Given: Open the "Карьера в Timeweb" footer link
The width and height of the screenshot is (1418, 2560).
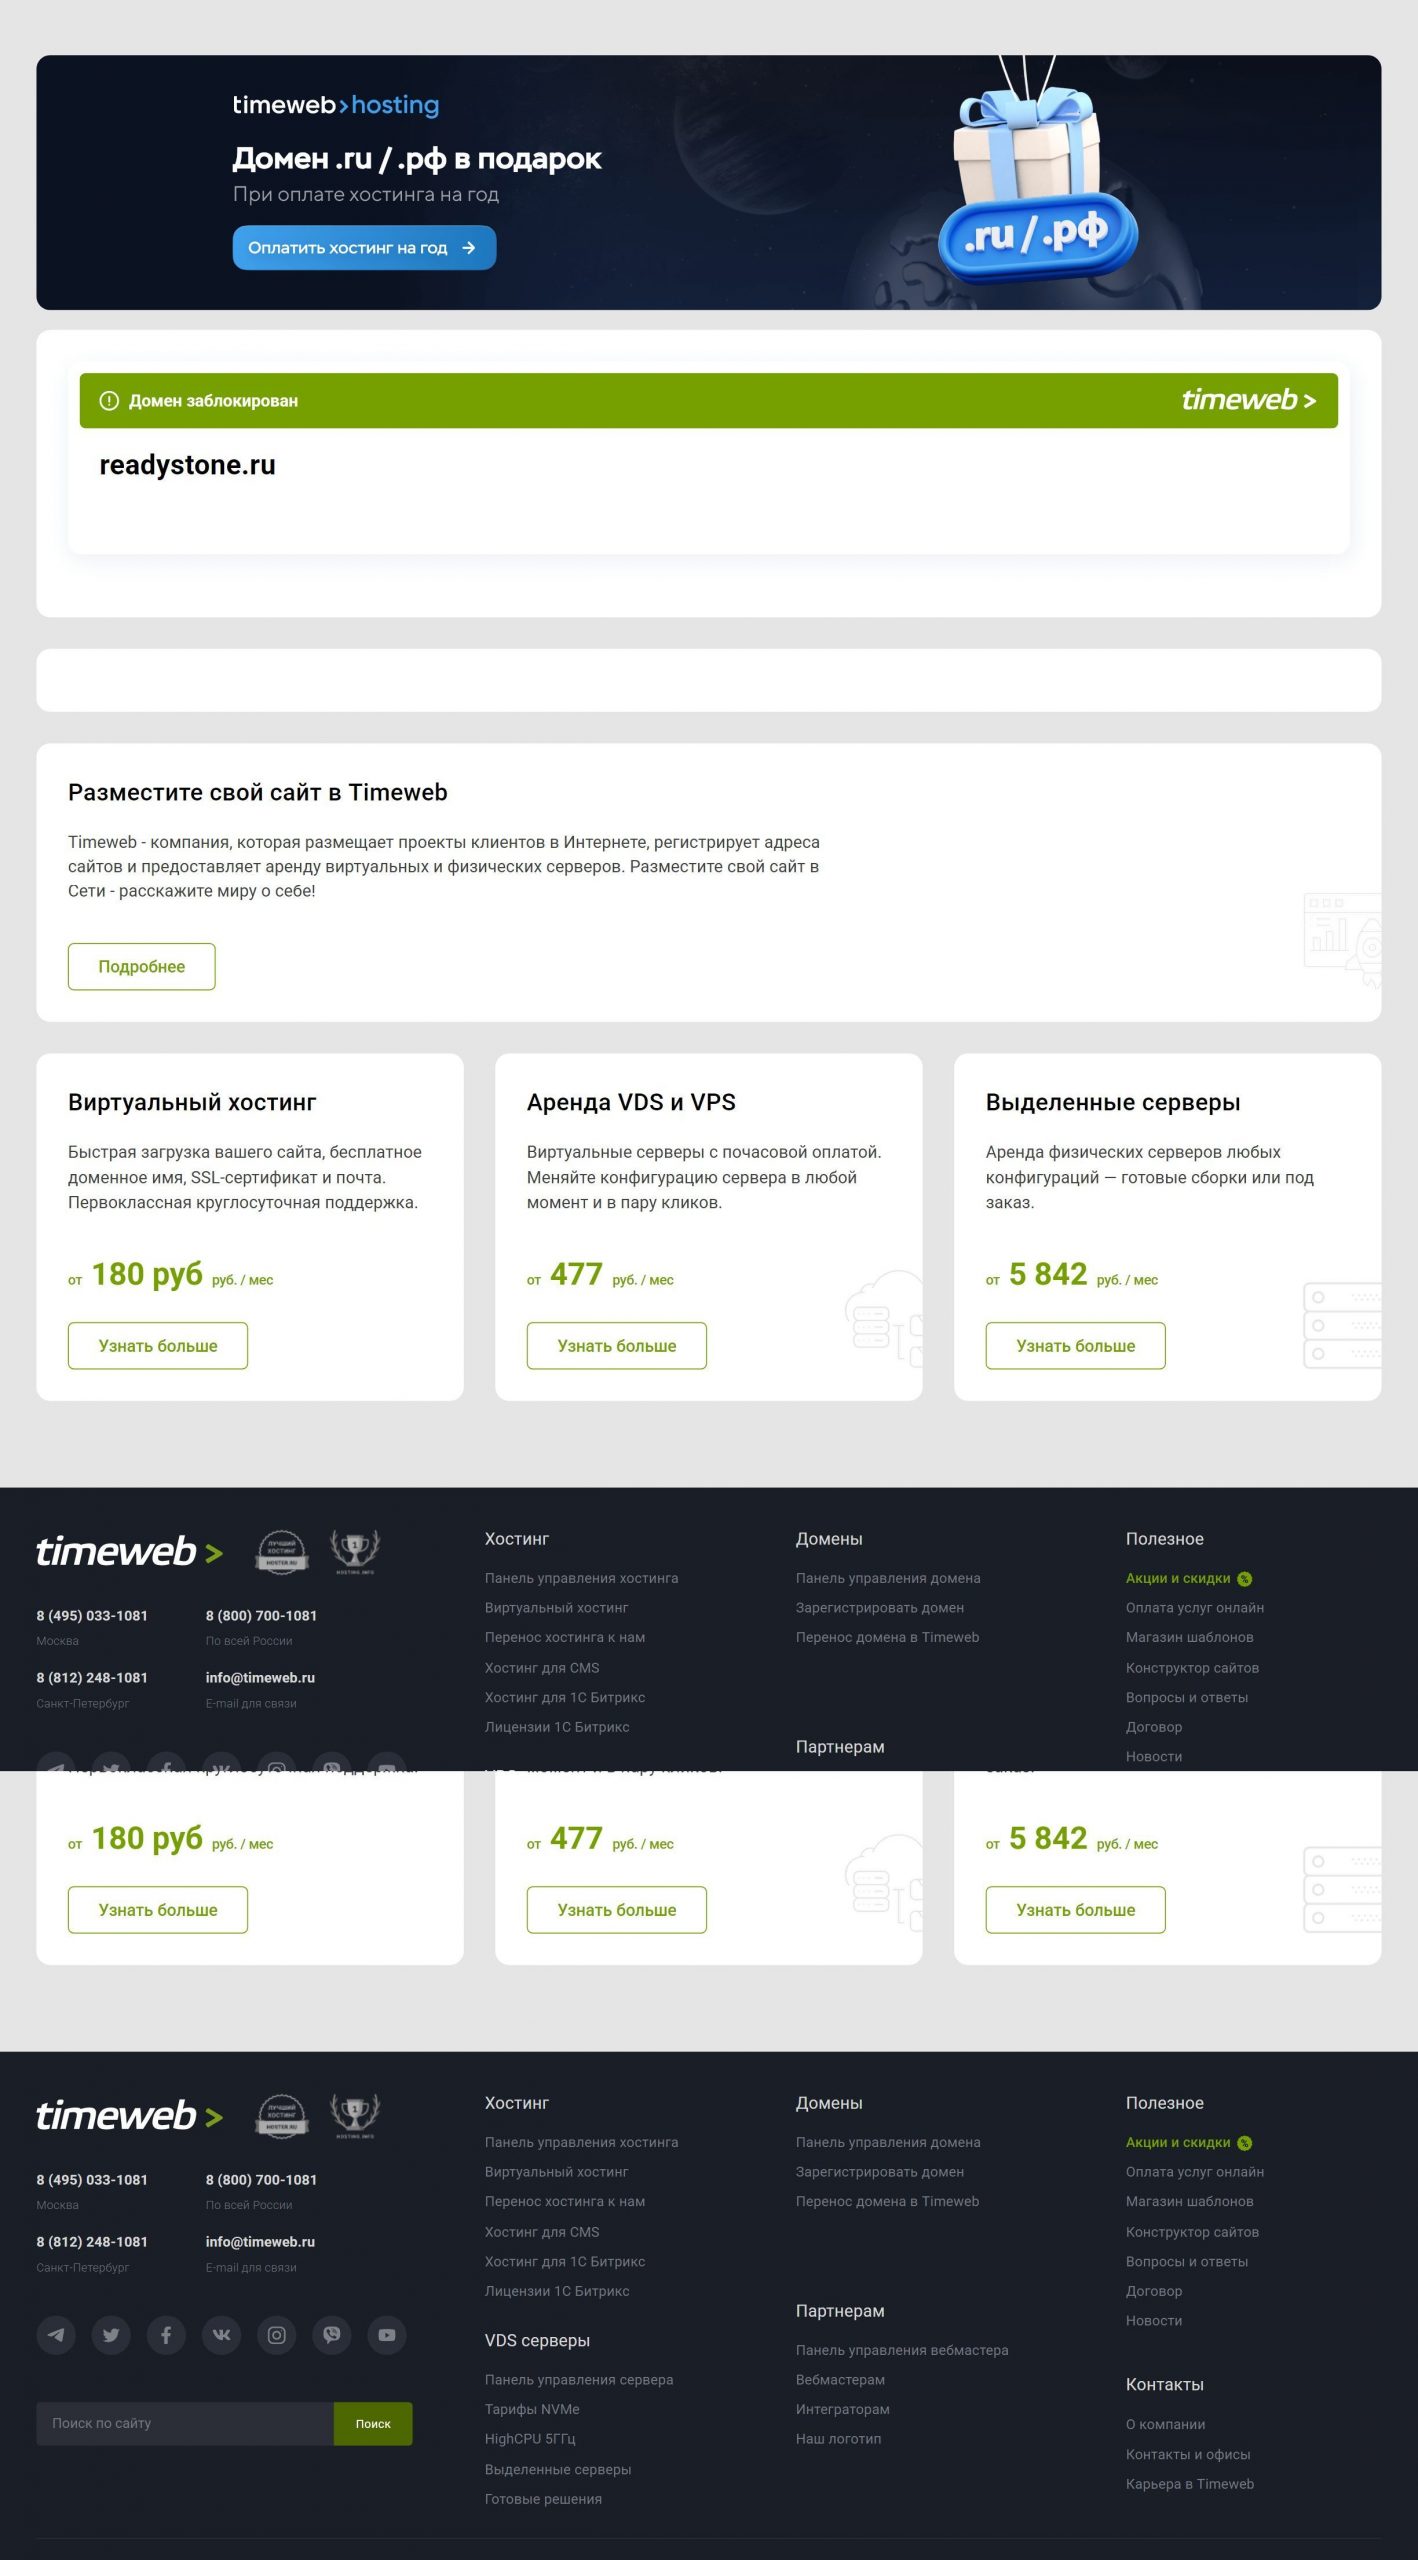Looking at the screenshot, I should click(x=1190, y=2484).
